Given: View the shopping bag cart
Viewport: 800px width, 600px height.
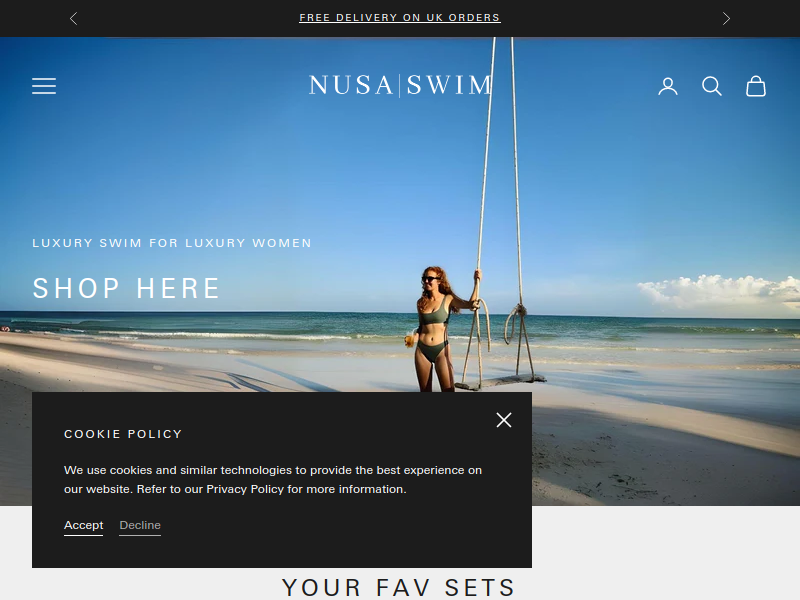Looking at the screenshot, I should [756, 86].
